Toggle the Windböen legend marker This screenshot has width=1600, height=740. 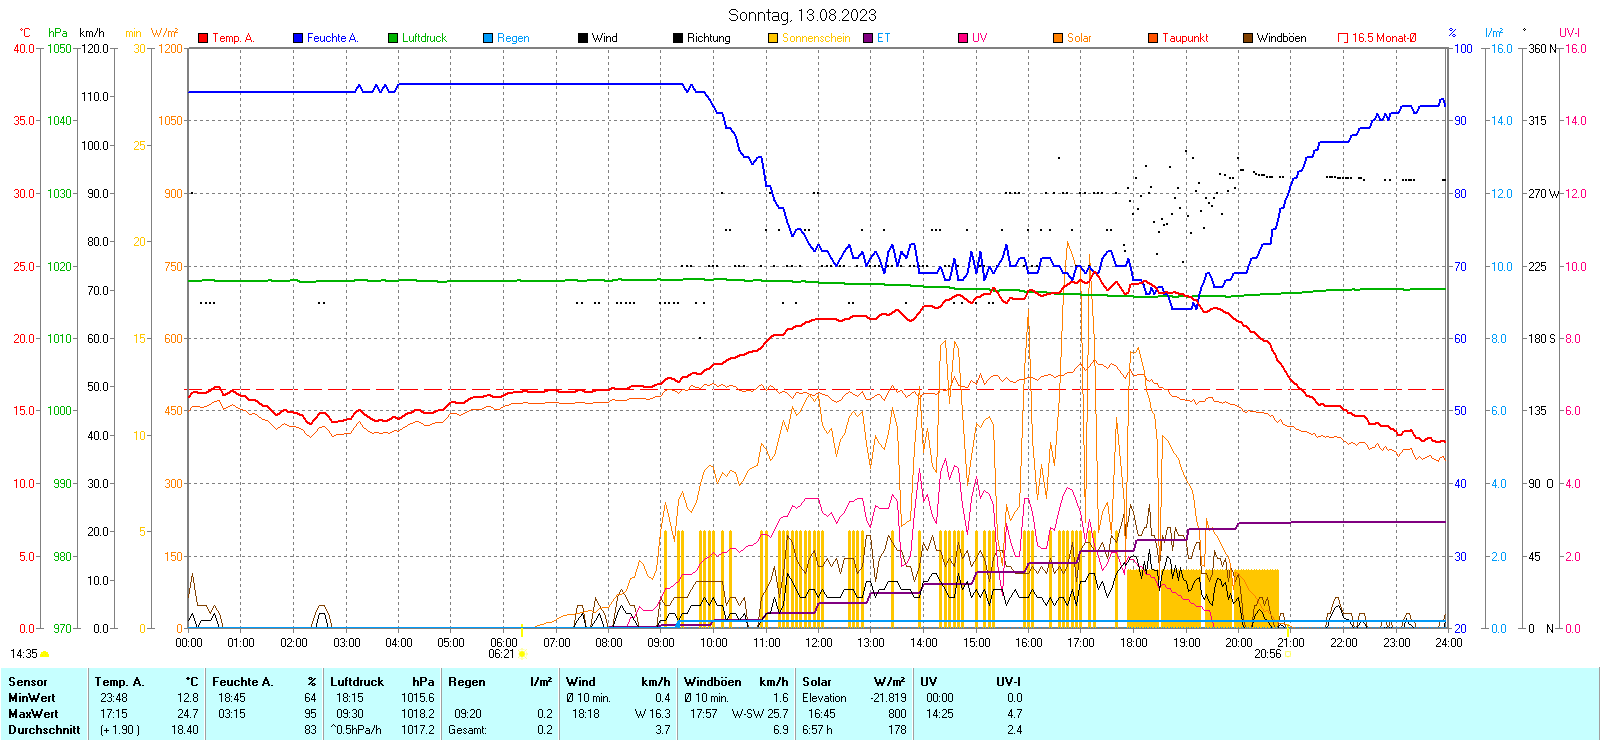pyautogui.click(x=1248, y=38)
